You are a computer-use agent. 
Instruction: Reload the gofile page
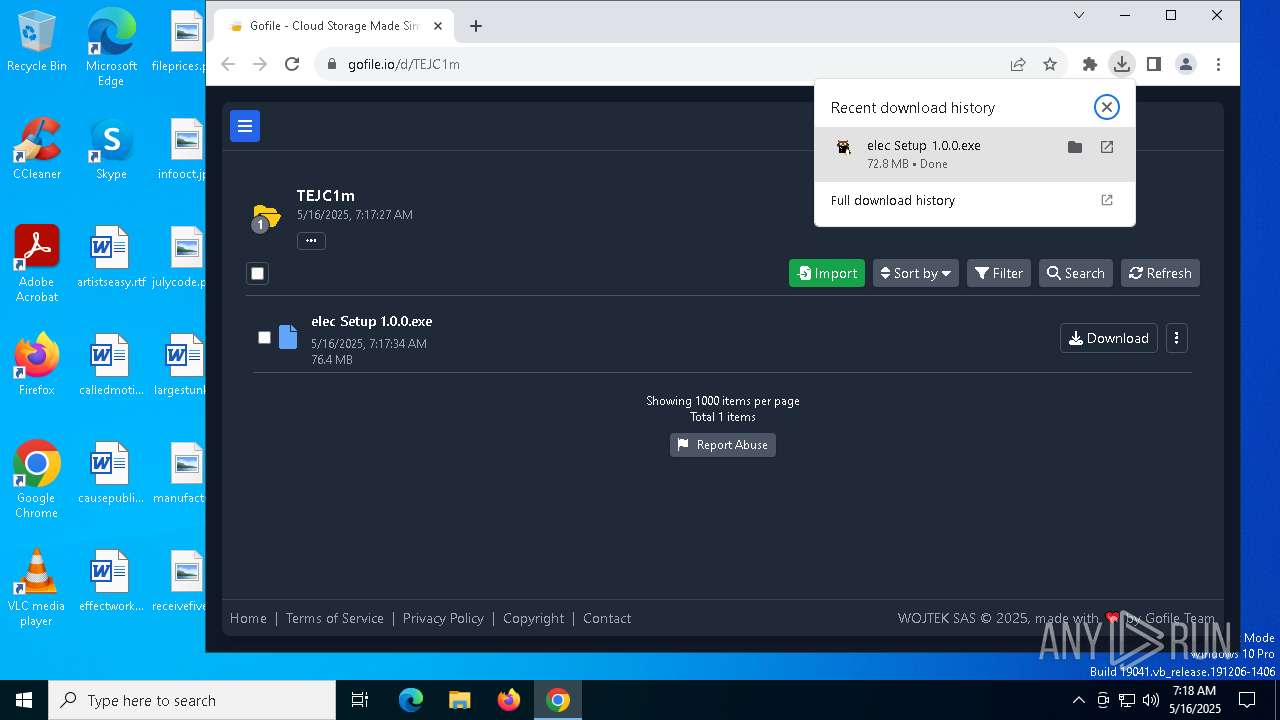coord(292,64)
